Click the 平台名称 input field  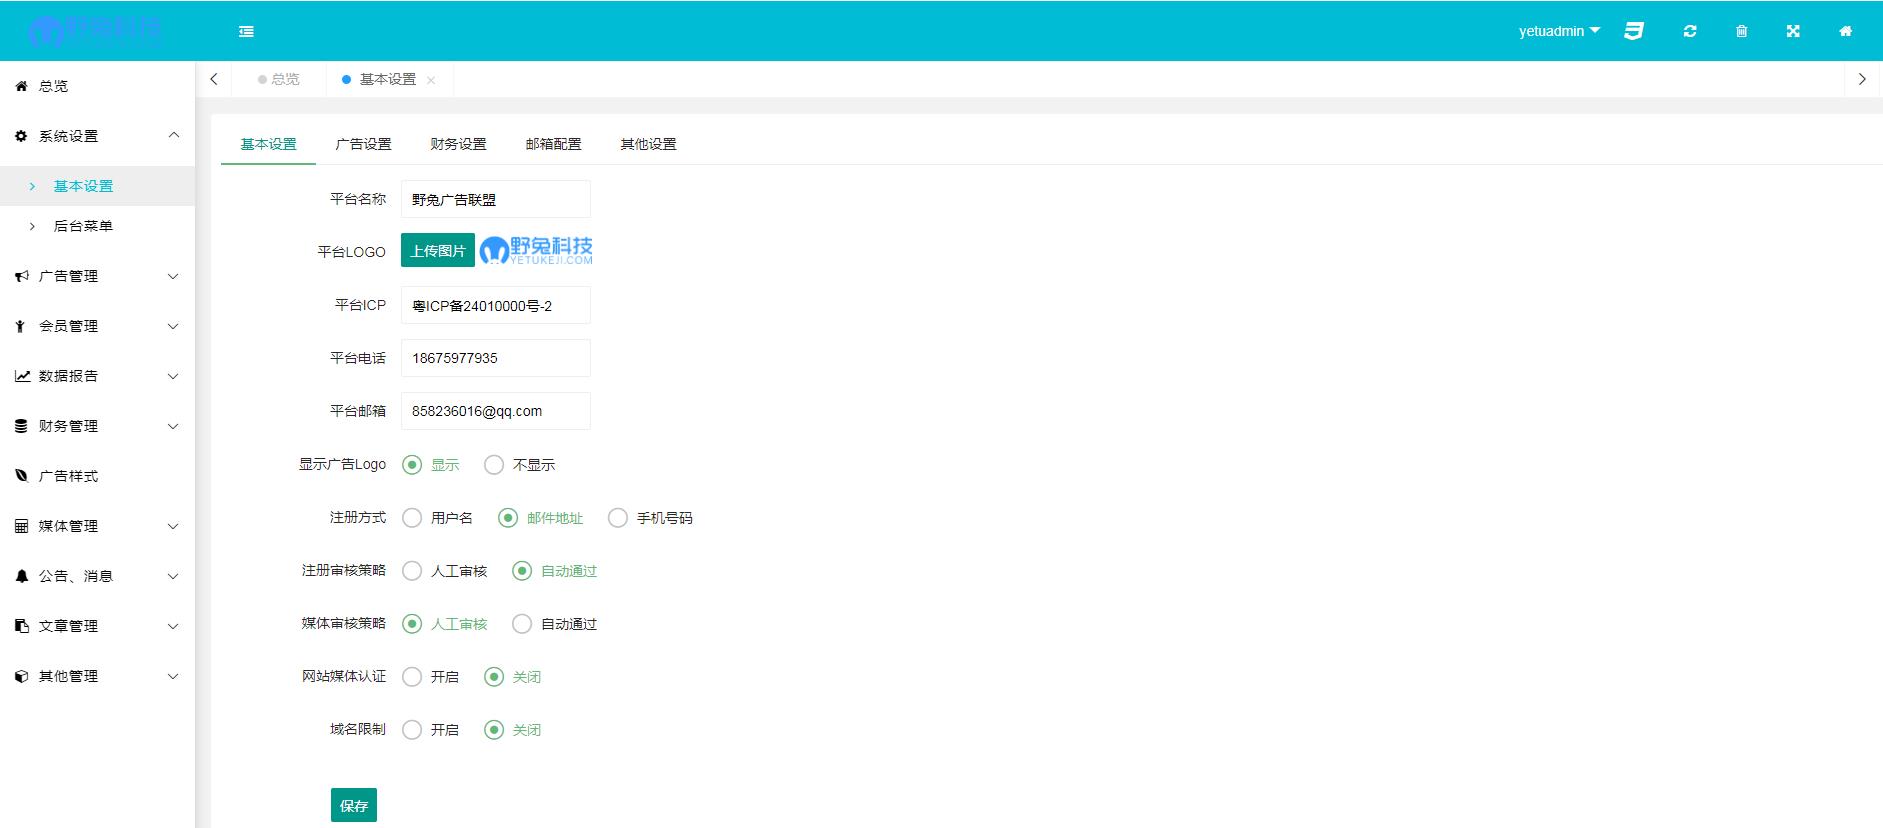pos(496,199)
